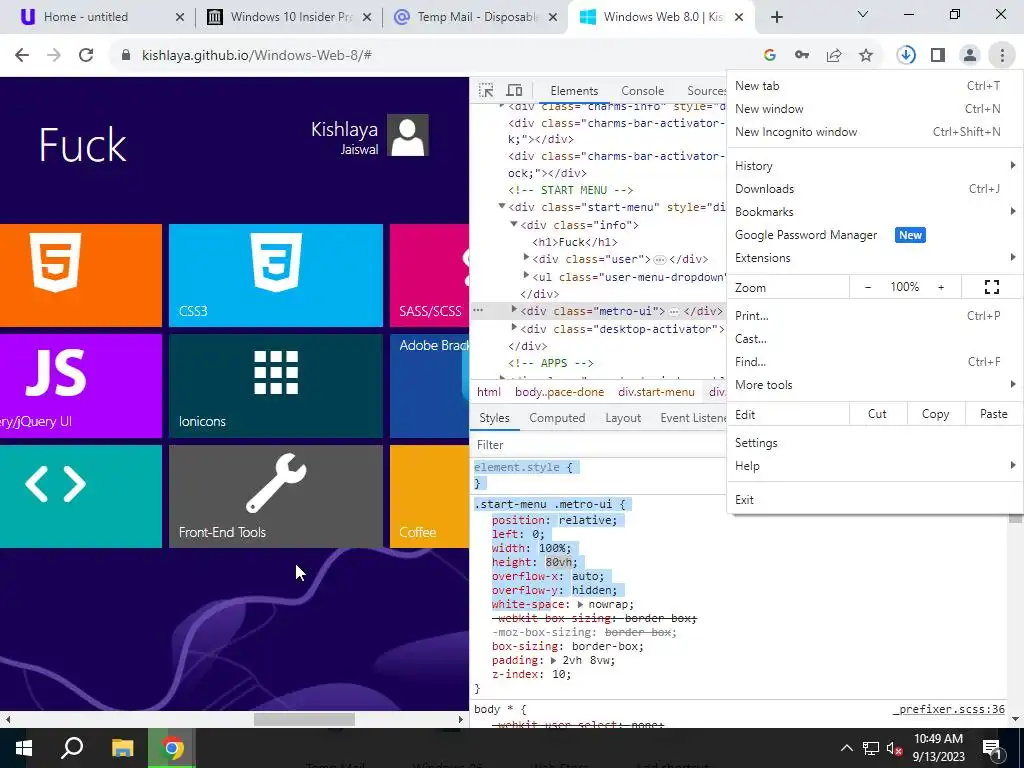Click the Zoom minus button
Viewport: 1024px width, 768px height.
868,287
